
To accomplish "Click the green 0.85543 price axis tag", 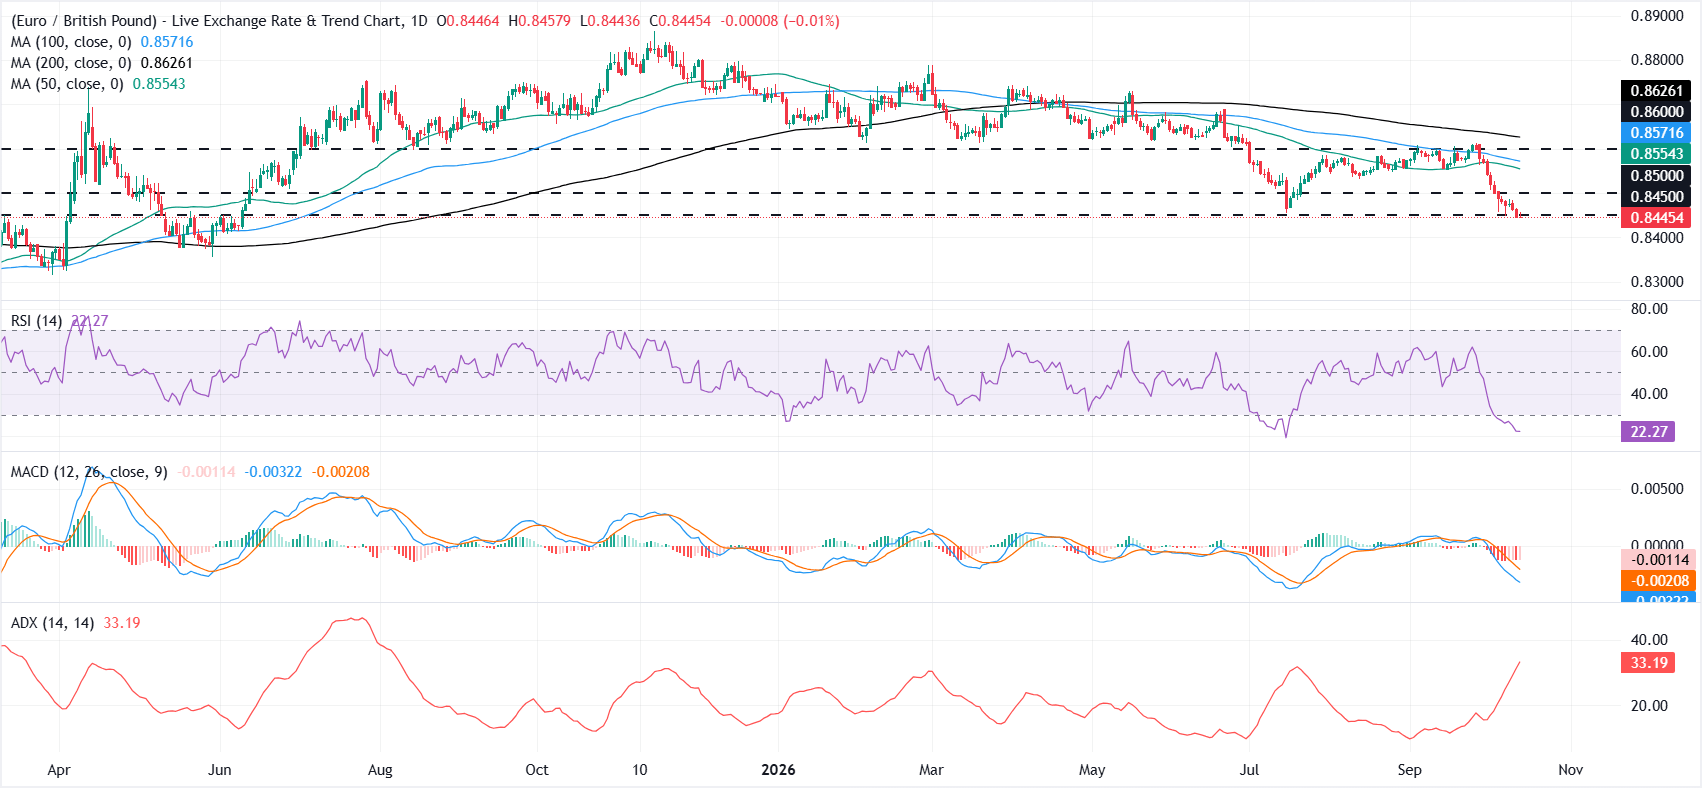I will [1657, 154].
